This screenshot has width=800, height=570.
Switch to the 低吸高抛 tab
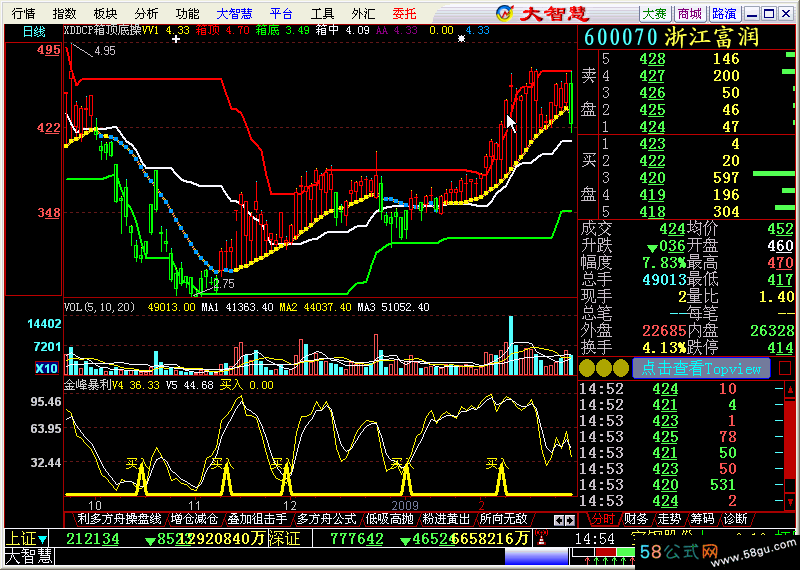[389, 519]
